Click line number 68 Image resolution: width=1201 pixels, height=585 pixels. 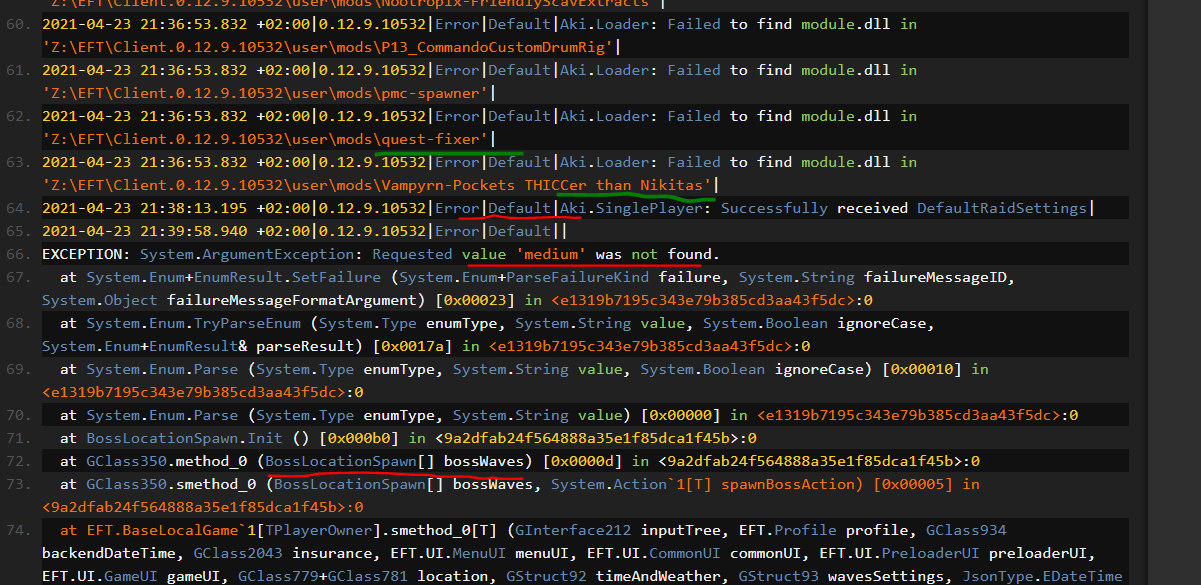click(x=16, y=323)
